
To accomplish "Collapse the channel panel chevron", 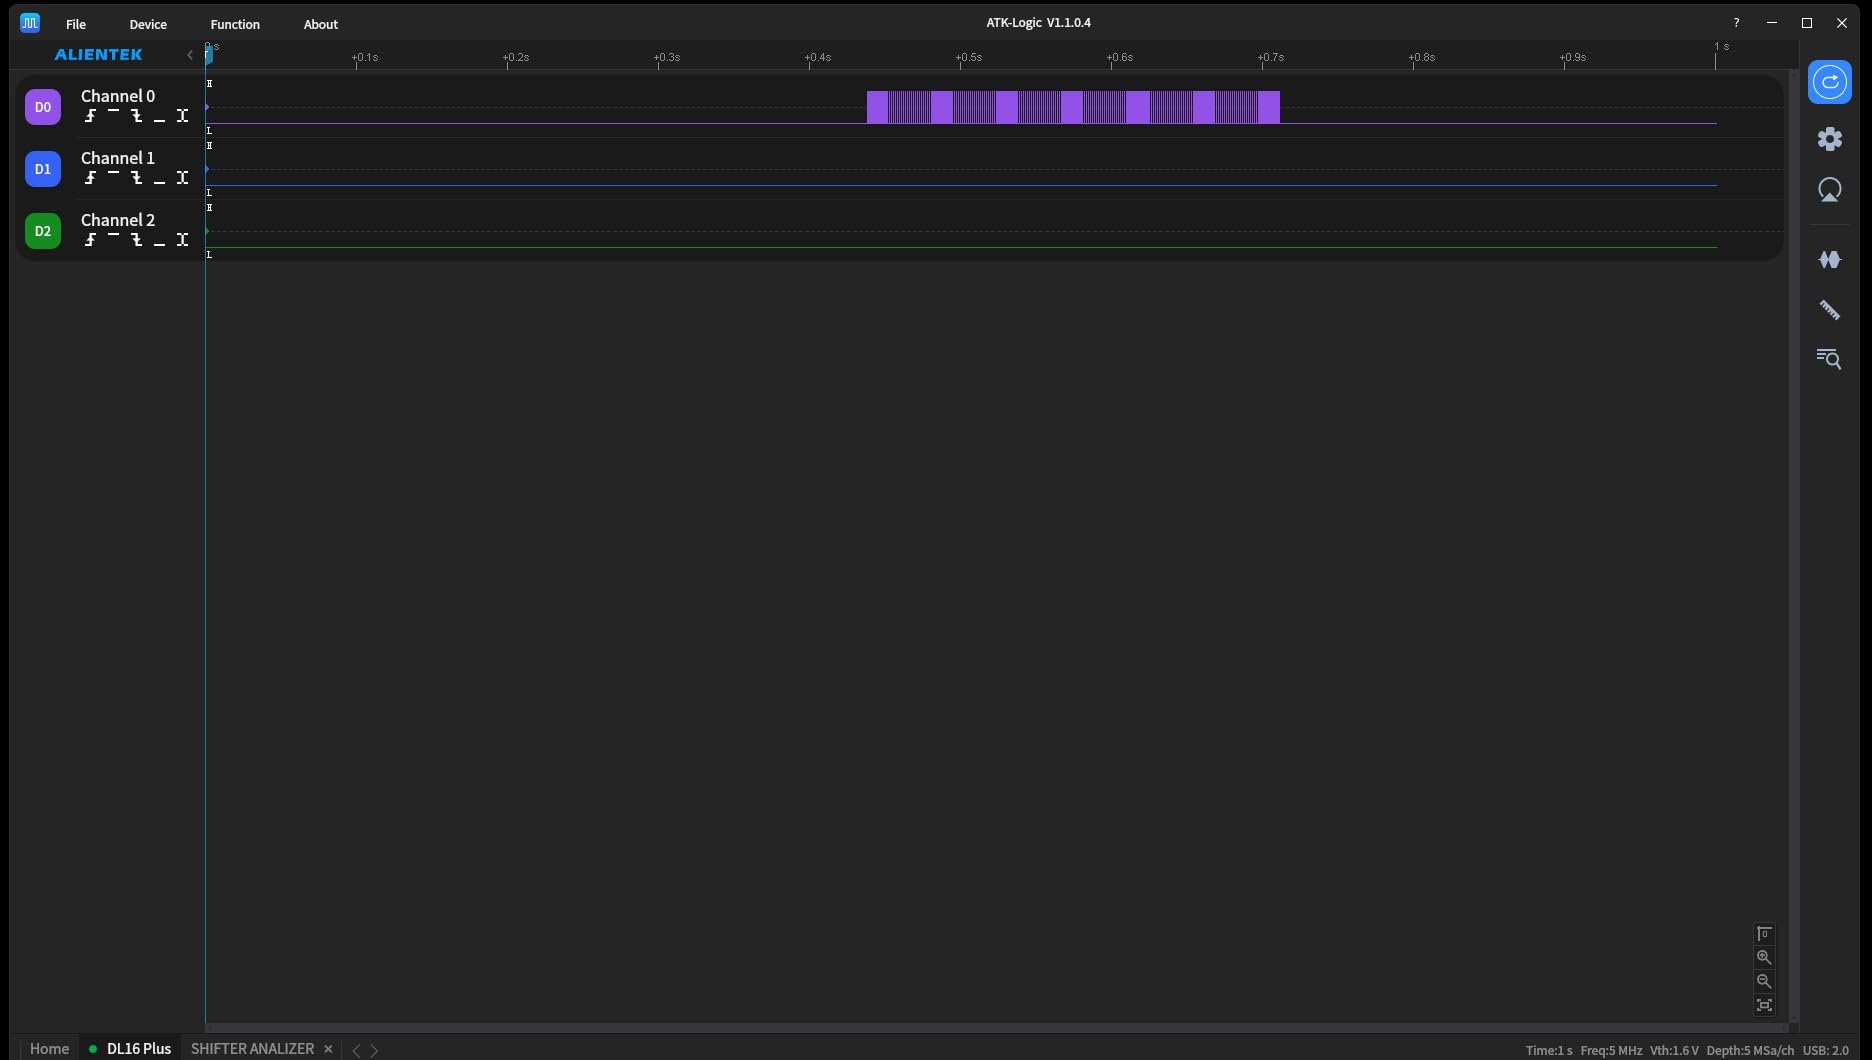I will (190, 55).
